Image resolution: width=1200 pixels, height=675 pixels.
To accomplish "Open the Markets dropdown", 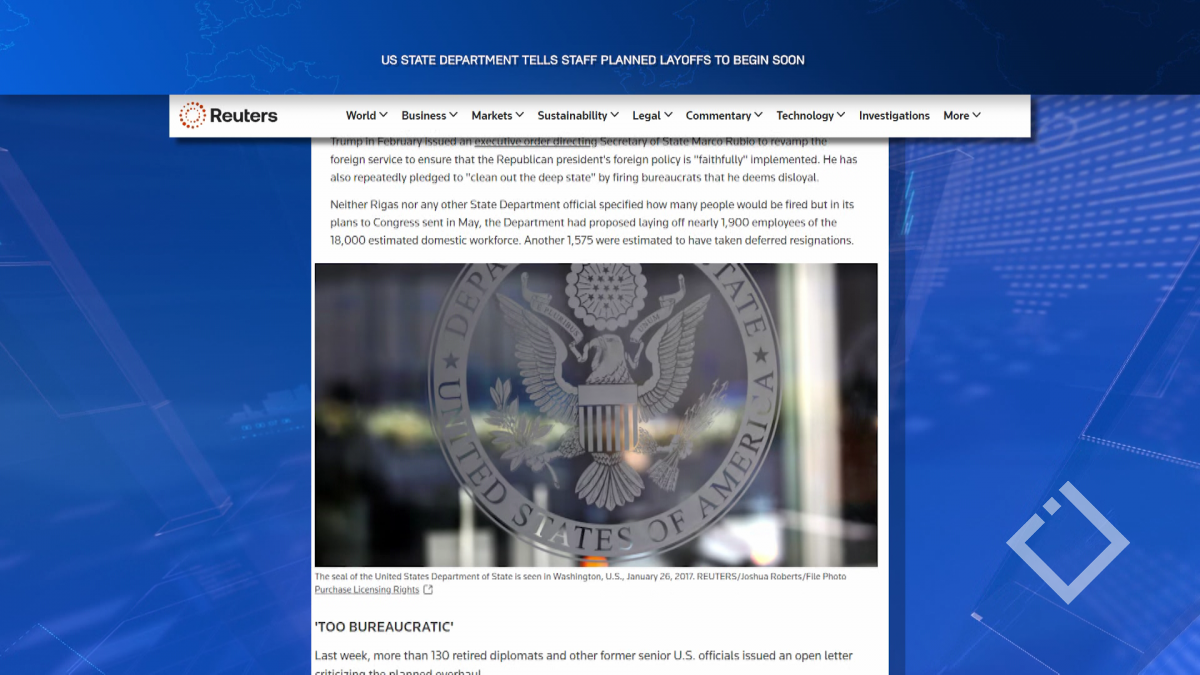I will 497,116.
